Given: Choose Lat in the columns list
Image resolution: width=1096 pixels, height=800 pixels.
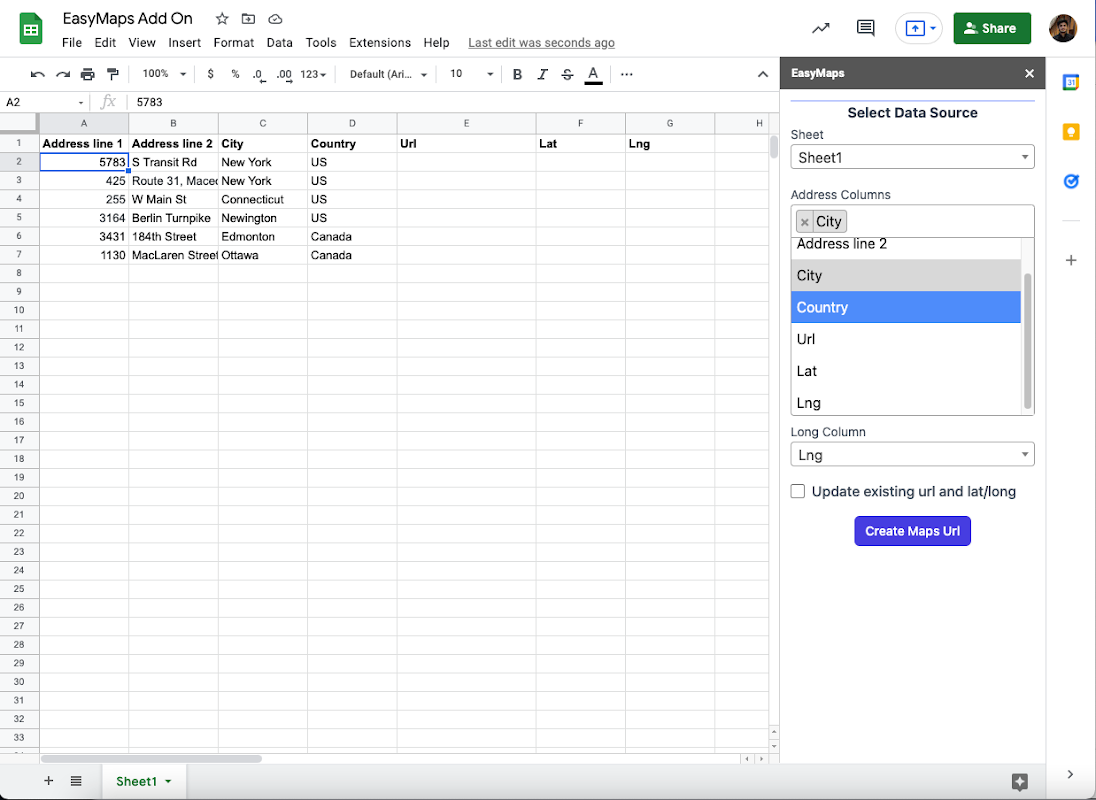Looking at the screenshot, I should pyautogui.click(x=906, y=371).
